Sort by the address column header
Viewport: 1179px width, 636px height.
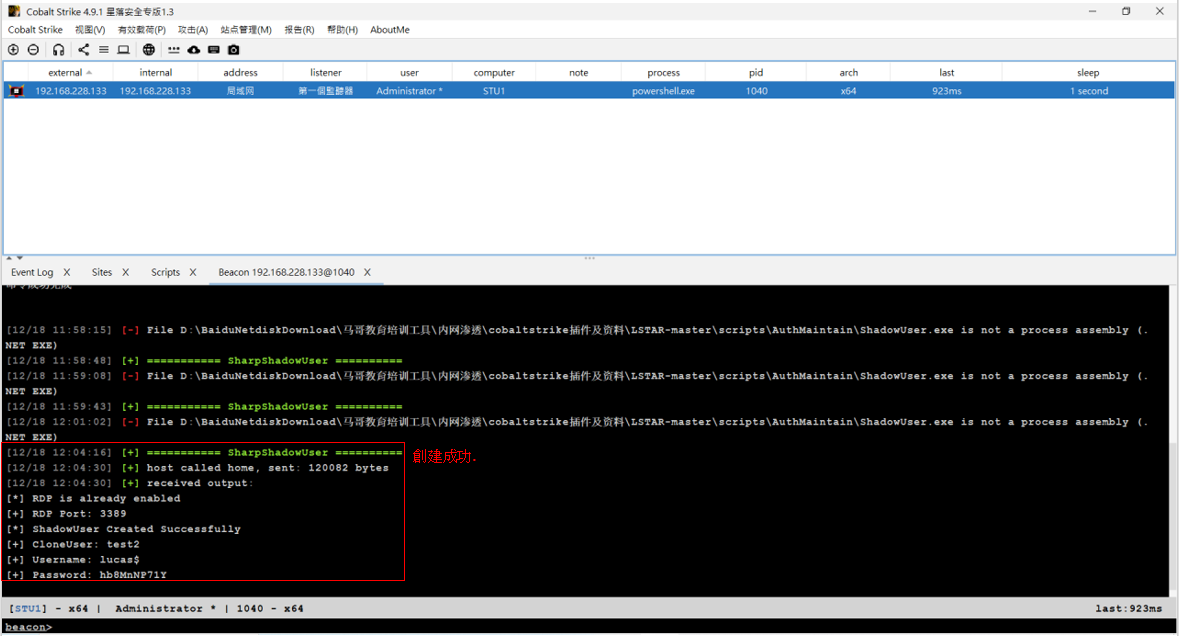point(241,72)
